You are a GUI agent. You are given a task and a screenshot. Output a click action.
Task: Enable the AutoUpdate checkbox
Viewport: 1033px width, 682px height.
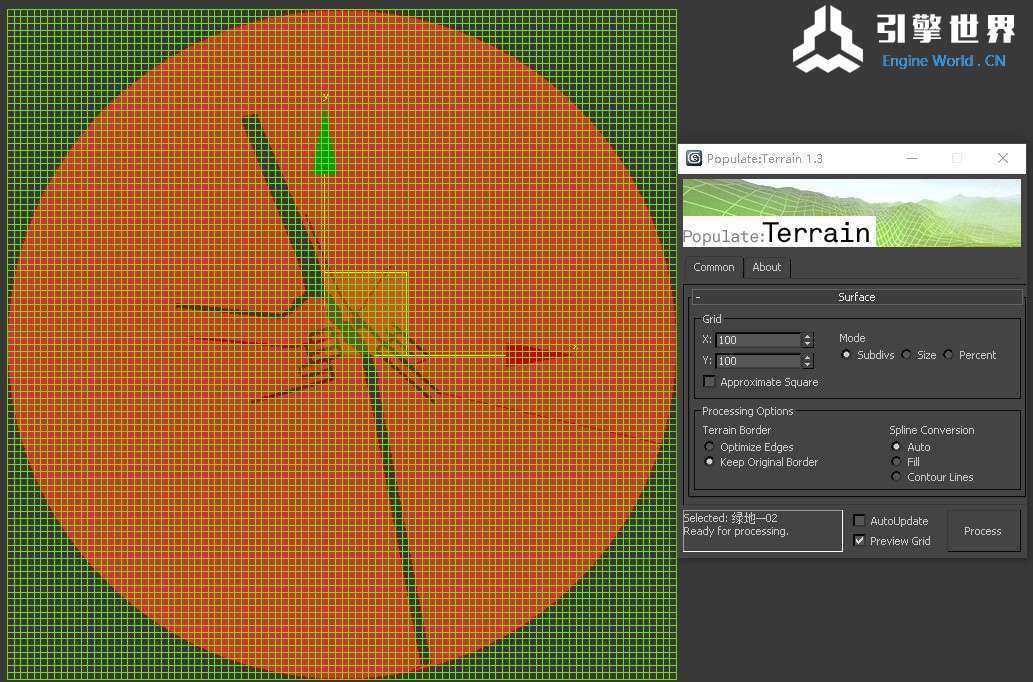pos(859,521)
